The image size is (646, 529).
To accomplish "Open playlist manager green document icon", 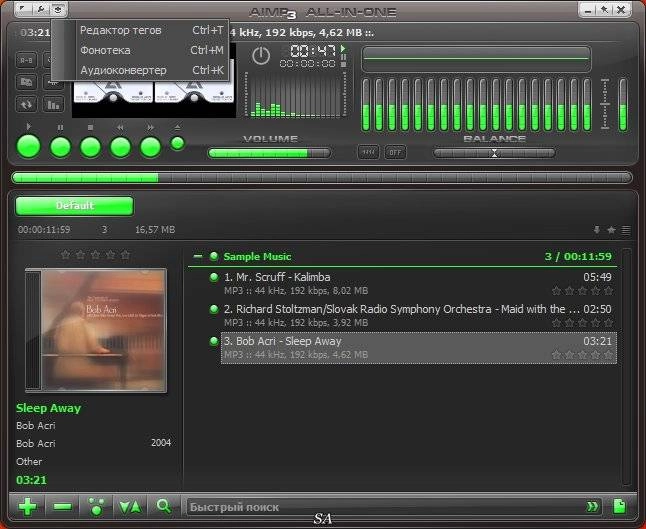I will 619,506.
